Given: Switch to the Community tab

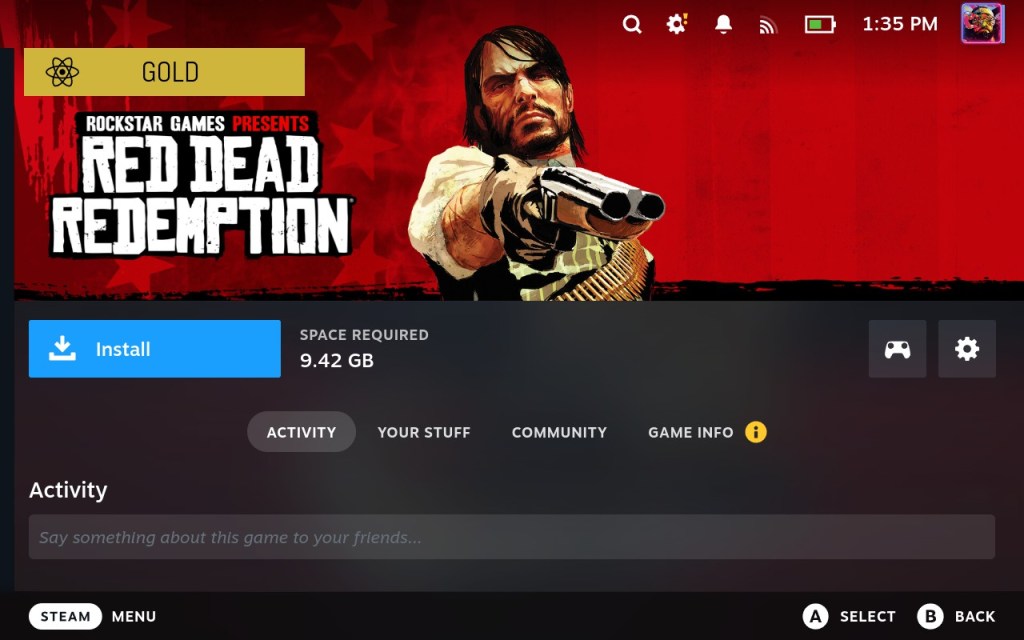Looking at the screenshot, I should 559,432.
